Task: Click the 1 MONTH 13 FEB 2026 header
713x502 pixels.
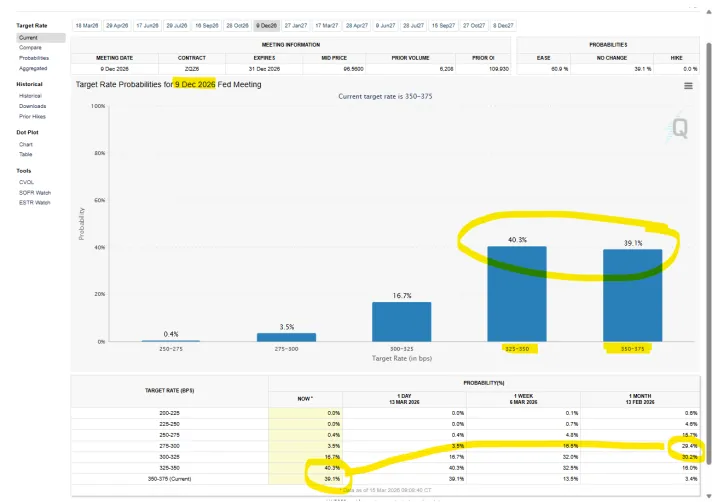Action: pos(640,399)
